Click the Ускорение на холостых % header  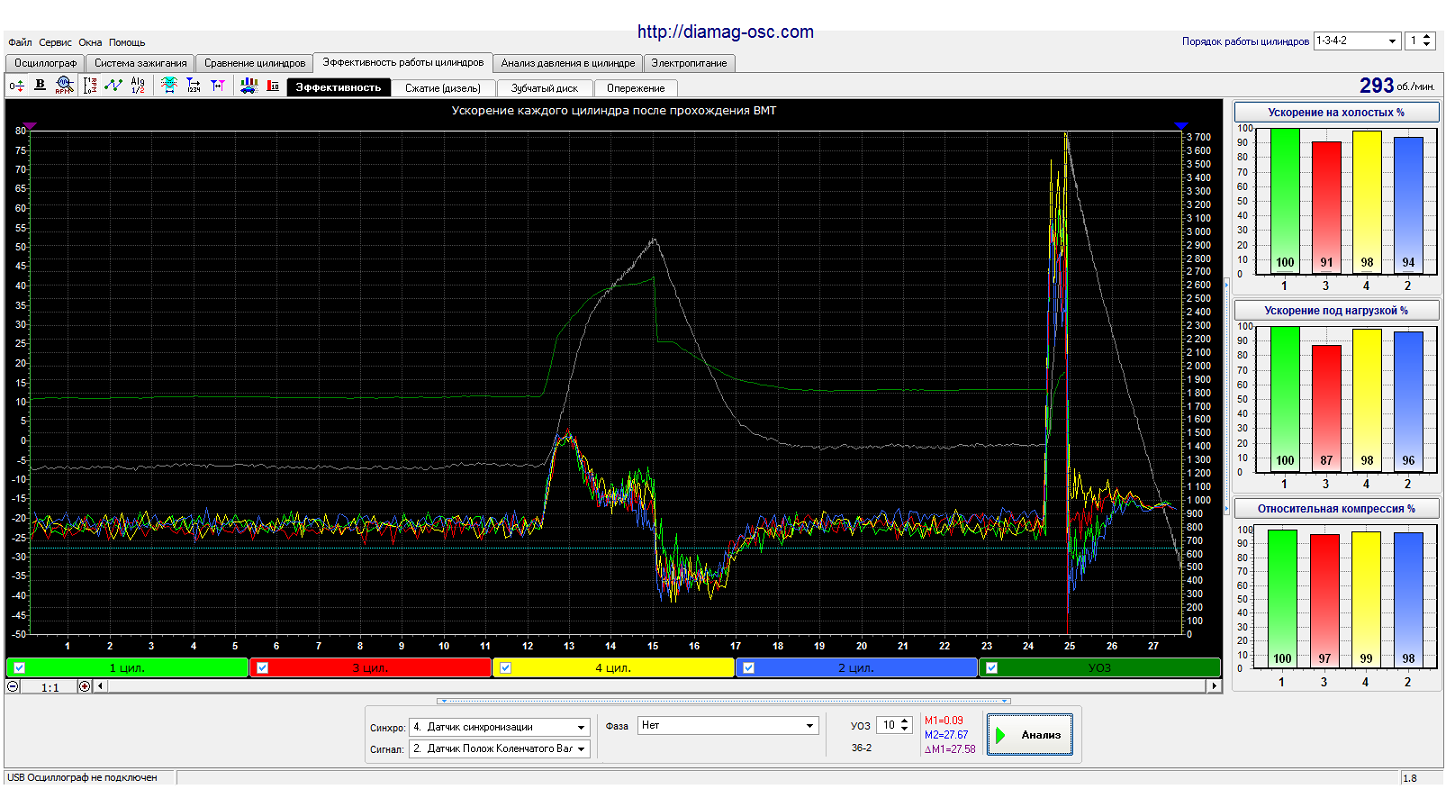pyautogui.click(x=1336, y=112)
